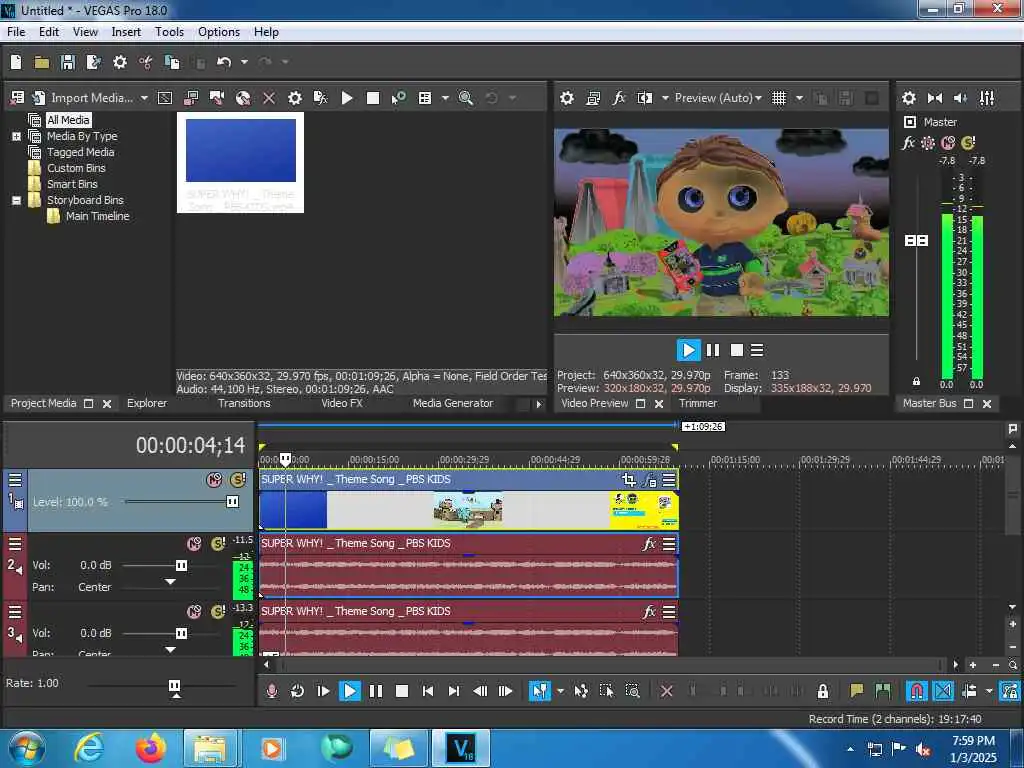Start media preview in Project Media toolbar
This screenshot has height=768, width=1024.
coord(347,98)
